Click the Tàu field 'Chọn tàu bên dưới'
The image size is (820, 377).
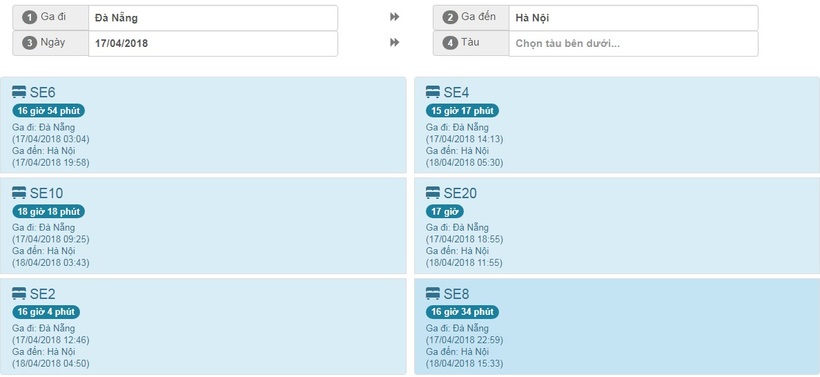point(633,43)
